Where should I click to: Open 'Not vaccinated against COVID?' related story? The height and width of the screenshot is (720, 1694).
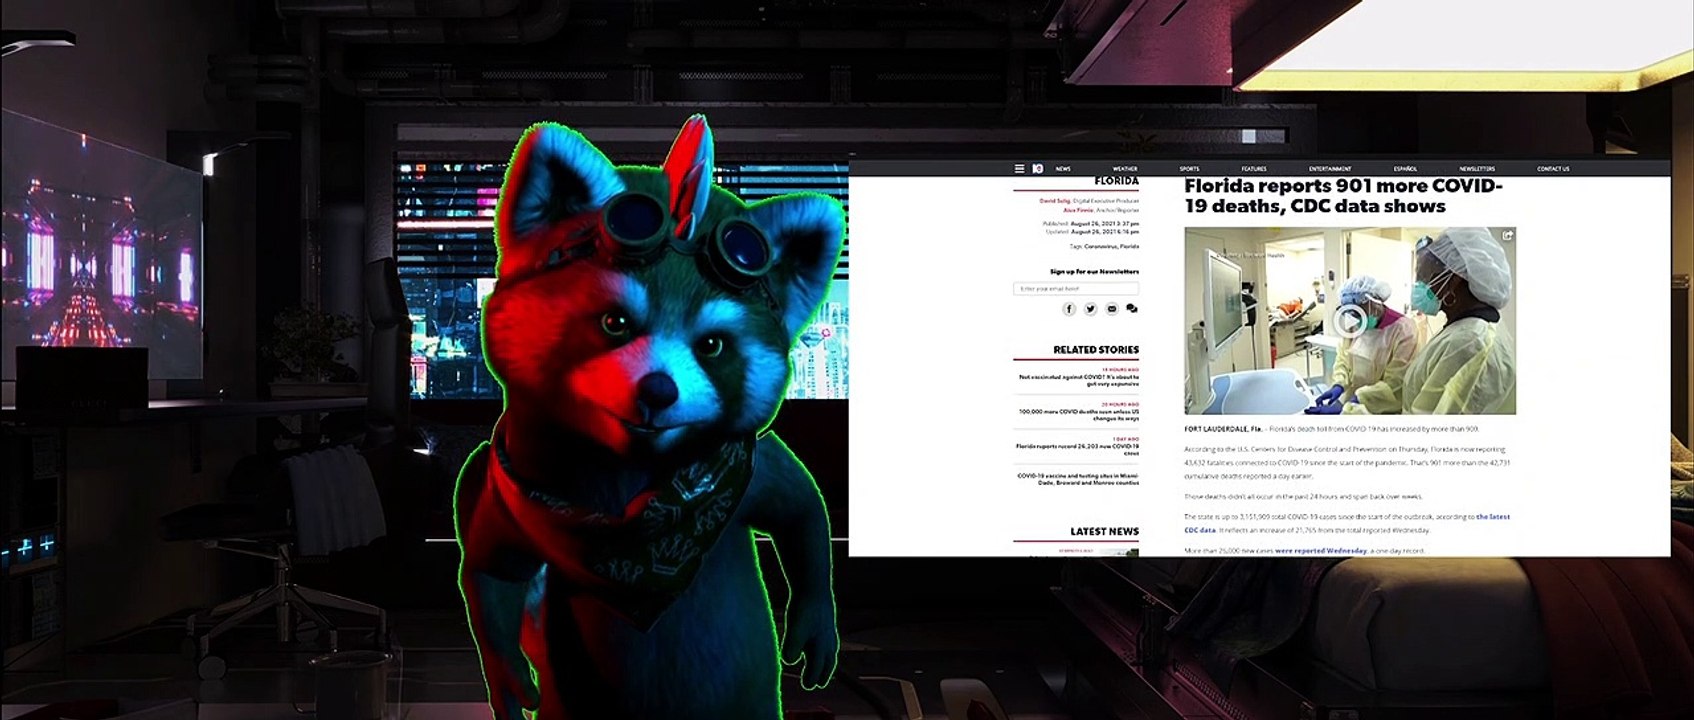pos(1078,380)
